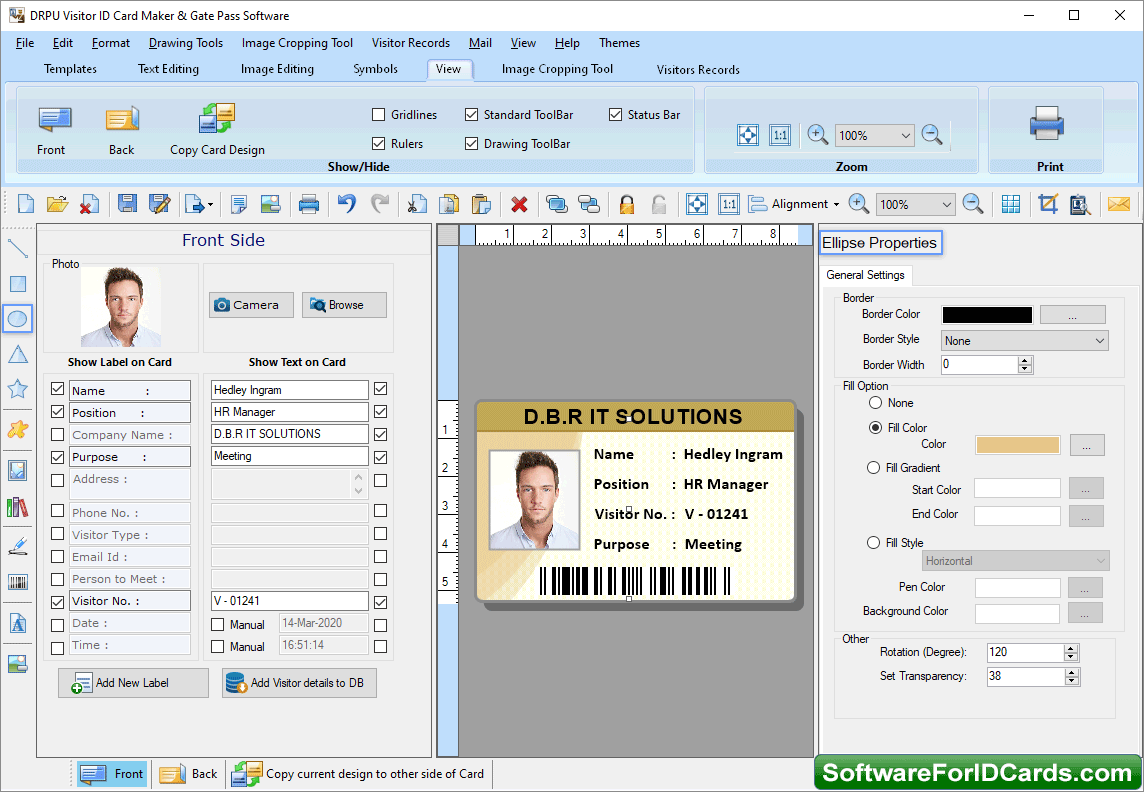Click Add Visitor details to DB button
The width and height of the screenshot is (1144, 792).
tap(299, 683)
